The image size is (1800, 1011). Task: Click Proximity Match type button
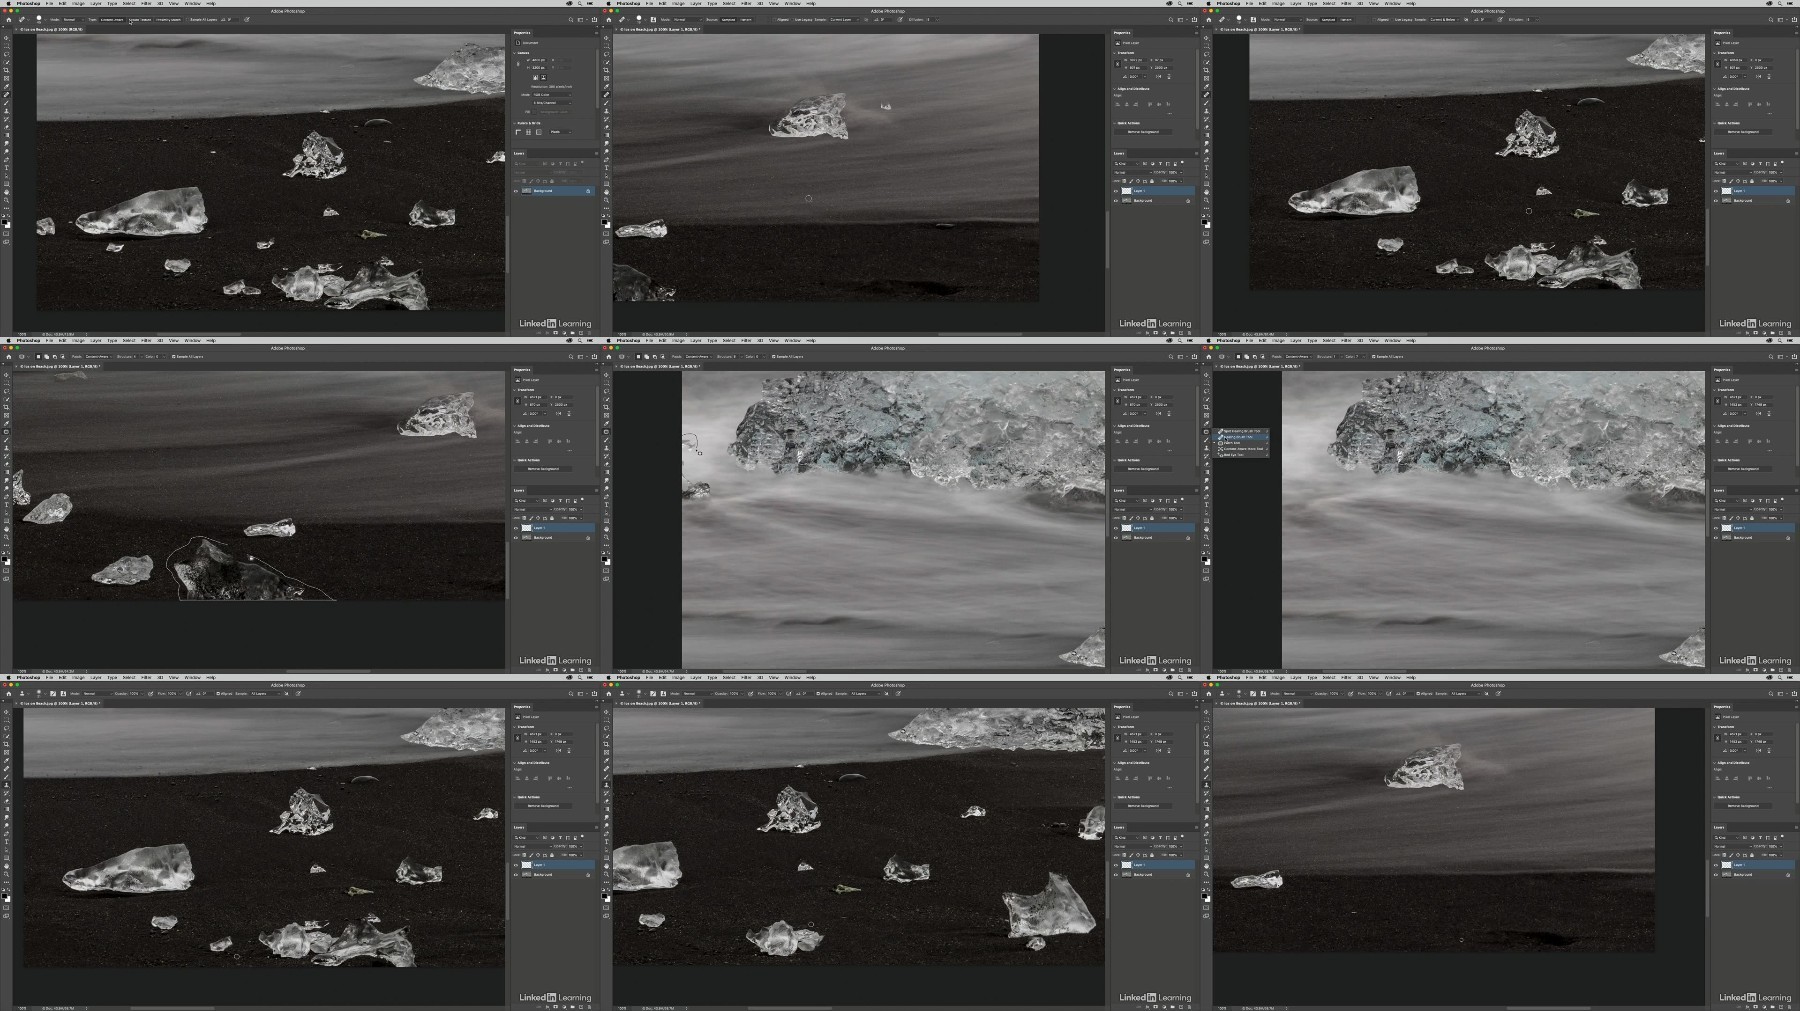click(168, 19)
